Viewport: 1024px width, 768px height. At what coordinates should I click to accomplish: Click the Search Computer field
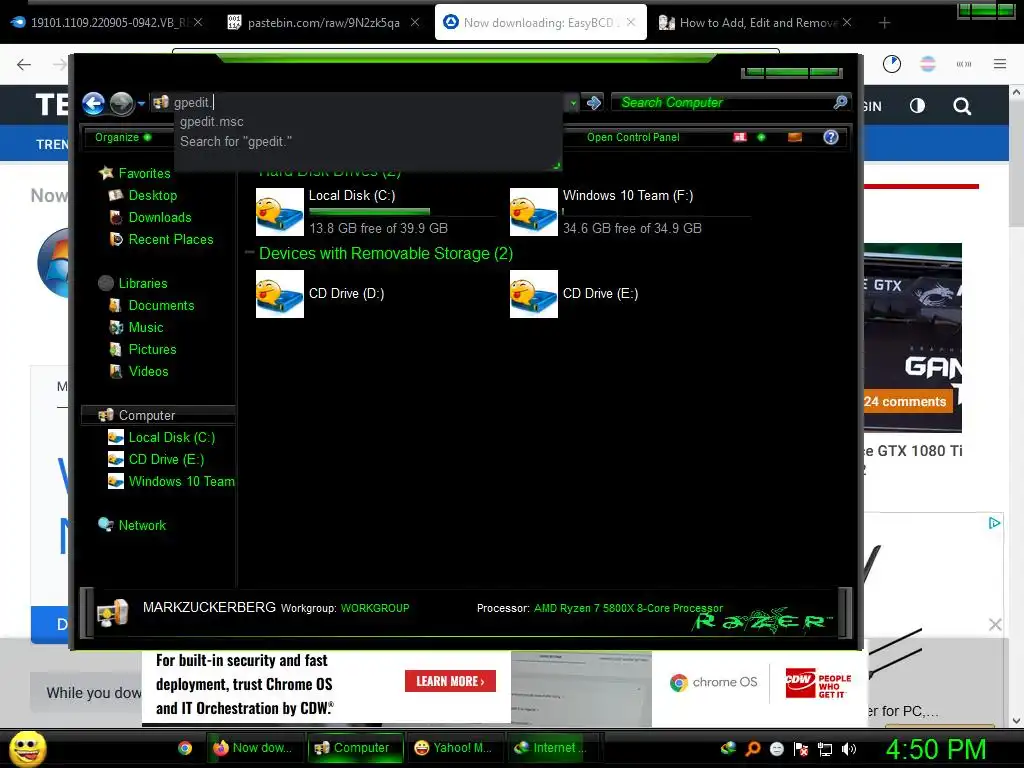(724, 103)
